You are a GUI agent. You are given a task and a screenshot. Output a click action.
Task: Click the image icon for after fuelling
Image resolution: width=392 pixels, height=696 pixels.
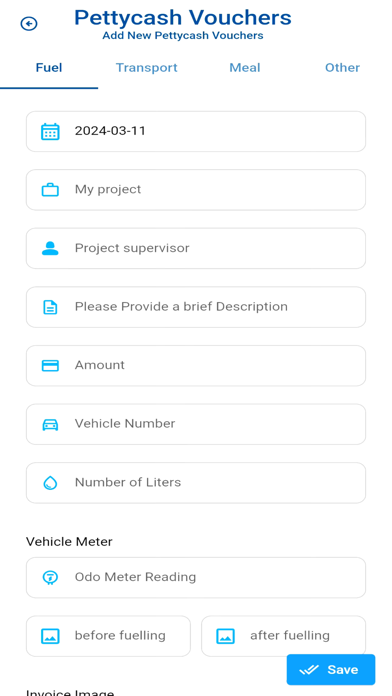(x=226, y=636)
